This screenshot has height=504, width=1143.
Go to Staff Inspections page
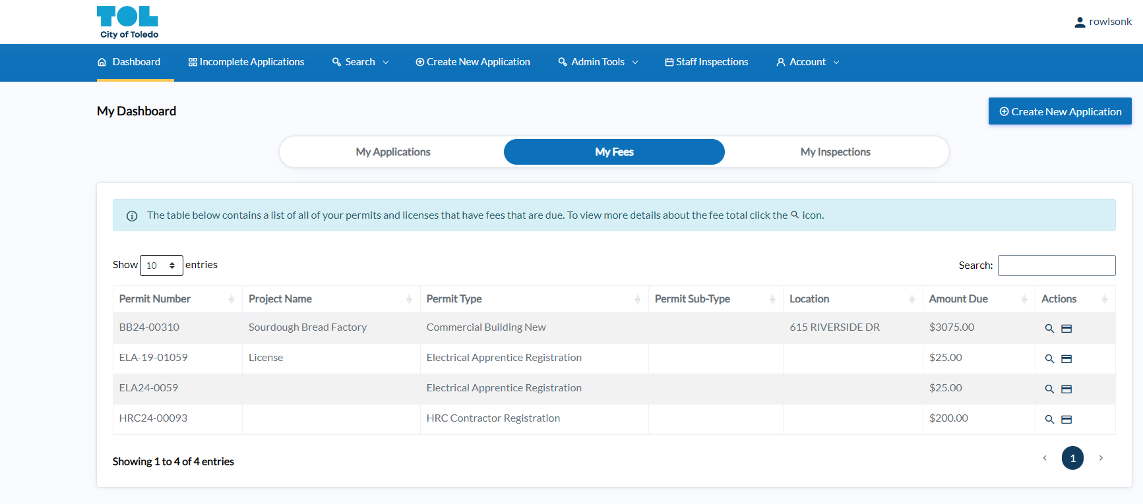pyautogui.click(x=706, y=62)
